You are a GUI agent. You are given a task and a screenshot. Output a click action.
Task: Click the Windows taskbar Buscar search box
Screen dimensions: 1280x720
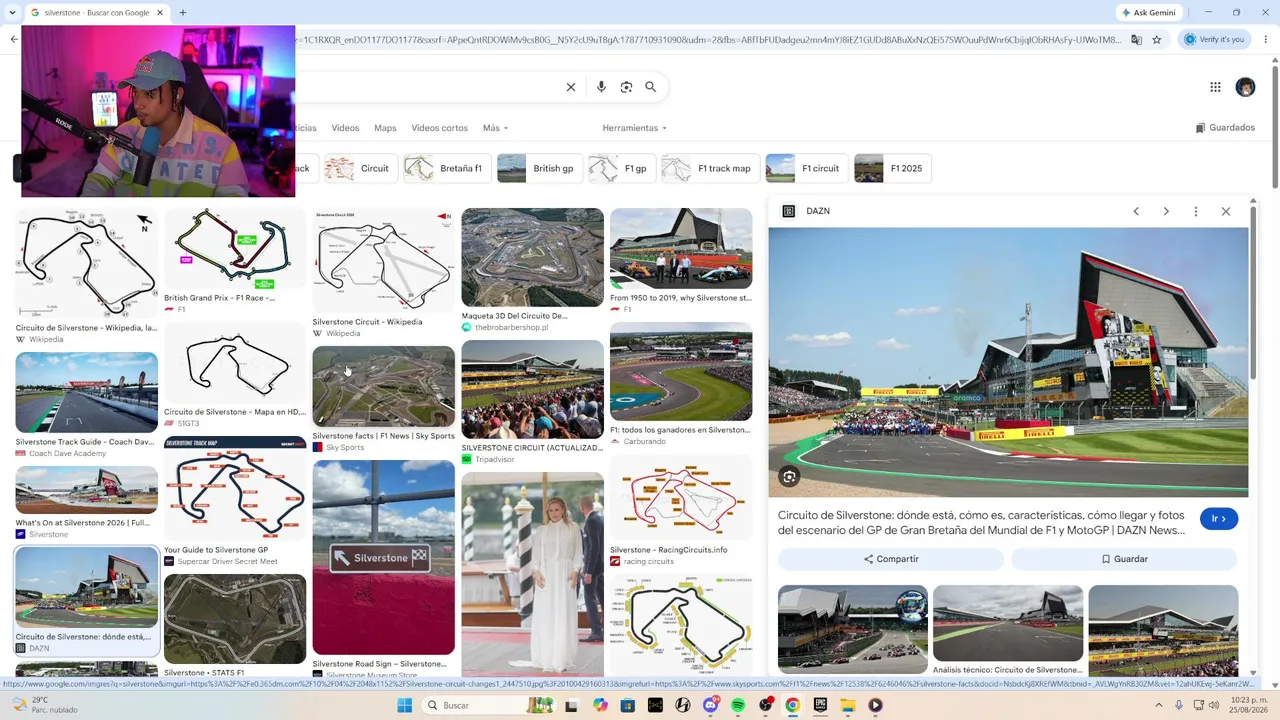pos(490,705)
